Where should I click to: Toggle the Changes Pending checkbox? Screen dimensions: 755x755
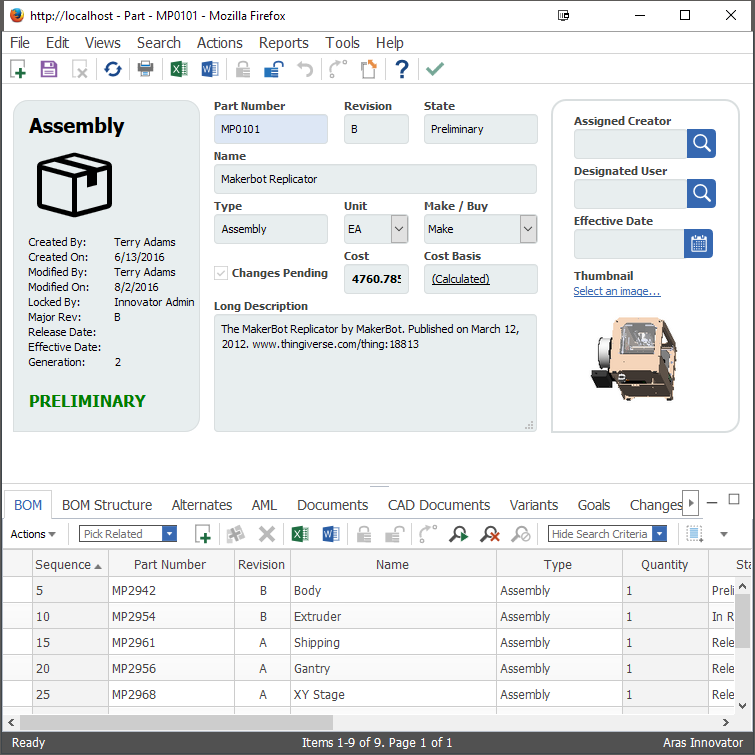point(221,273)
